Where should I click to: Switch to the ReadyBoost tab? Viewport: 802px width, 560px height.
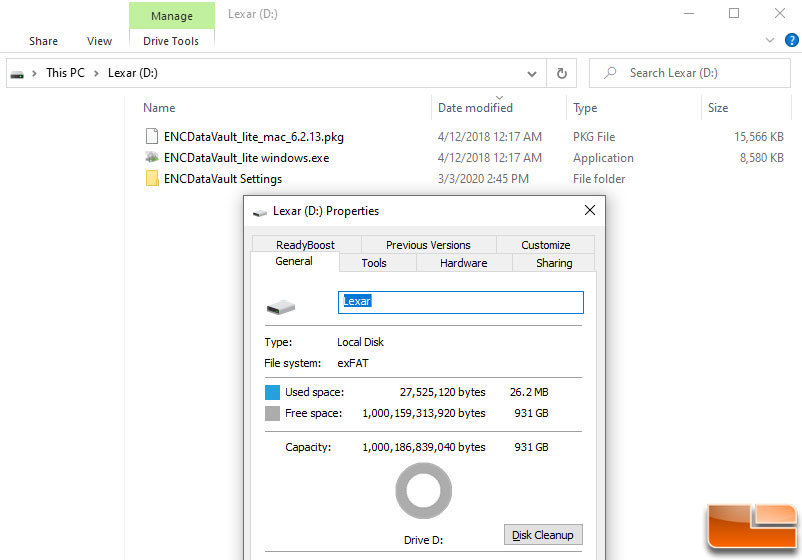[x=305, y=244]
